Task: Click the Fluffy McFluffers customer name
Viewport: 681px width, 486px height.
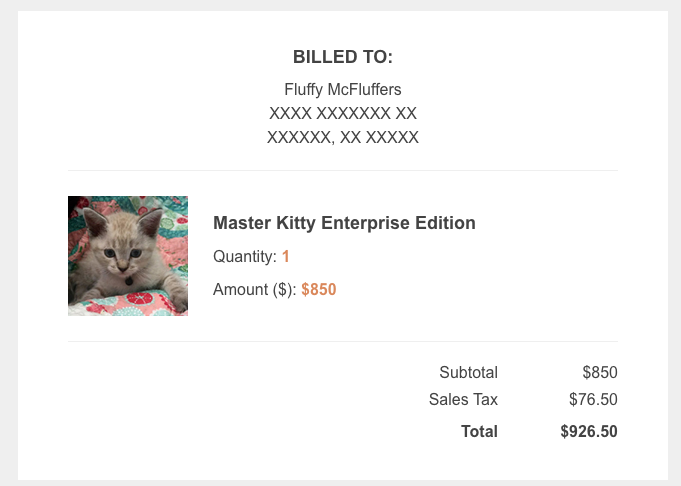Action: [343, 89]
